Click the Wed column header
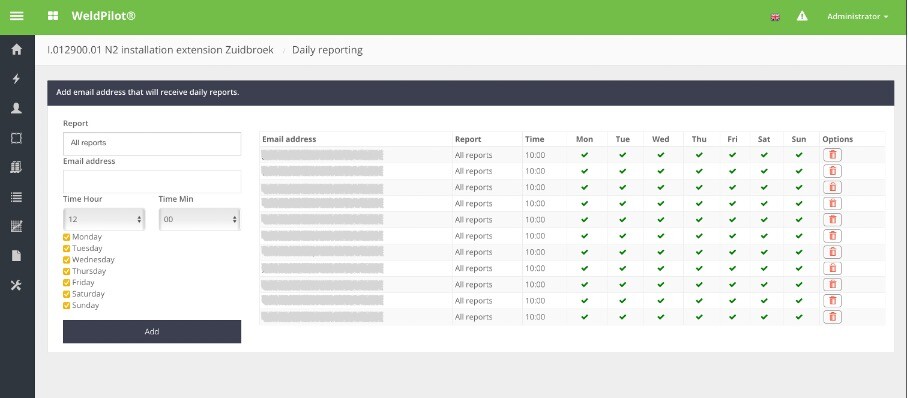The height and width of the screenshot is (398, 908). [x=661, y=139]
